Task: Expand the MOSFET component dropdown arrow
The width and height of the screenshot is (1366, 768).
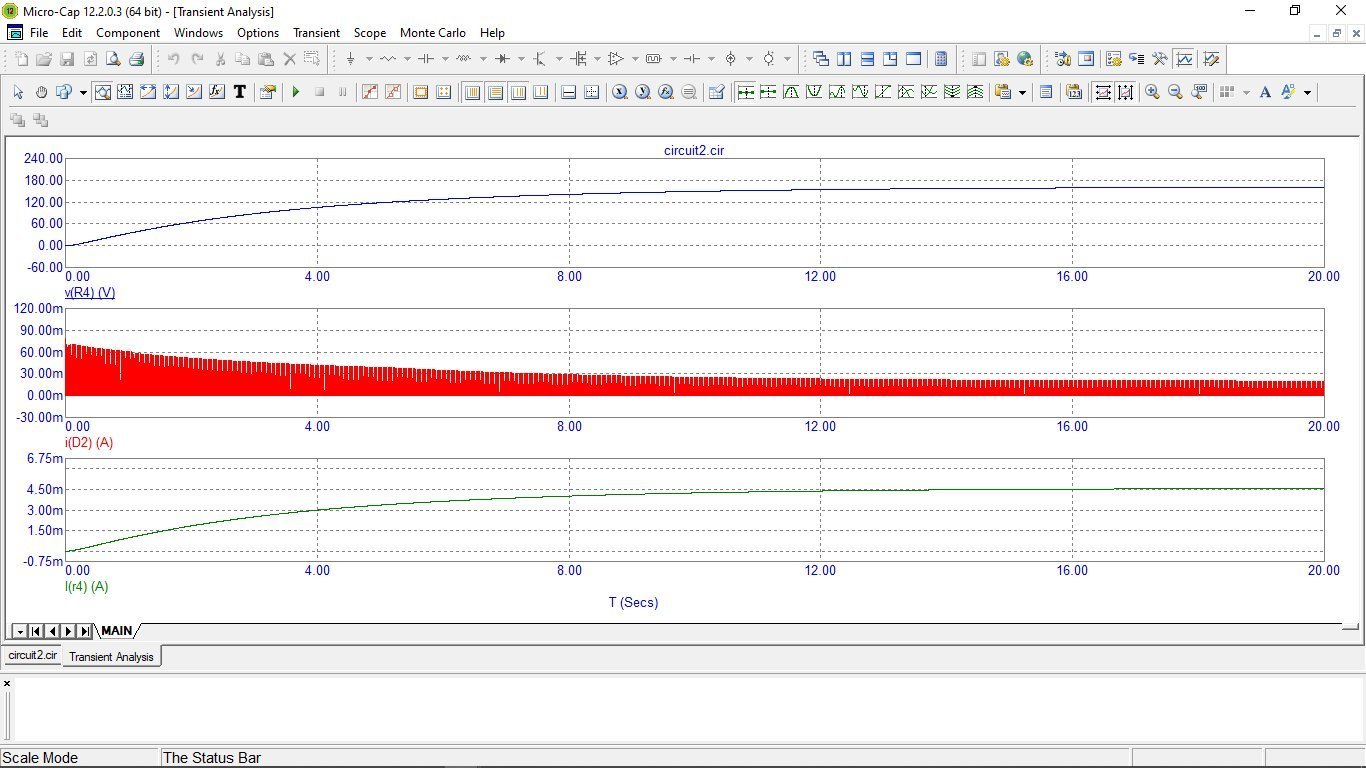Action: (x=597, y=59)
